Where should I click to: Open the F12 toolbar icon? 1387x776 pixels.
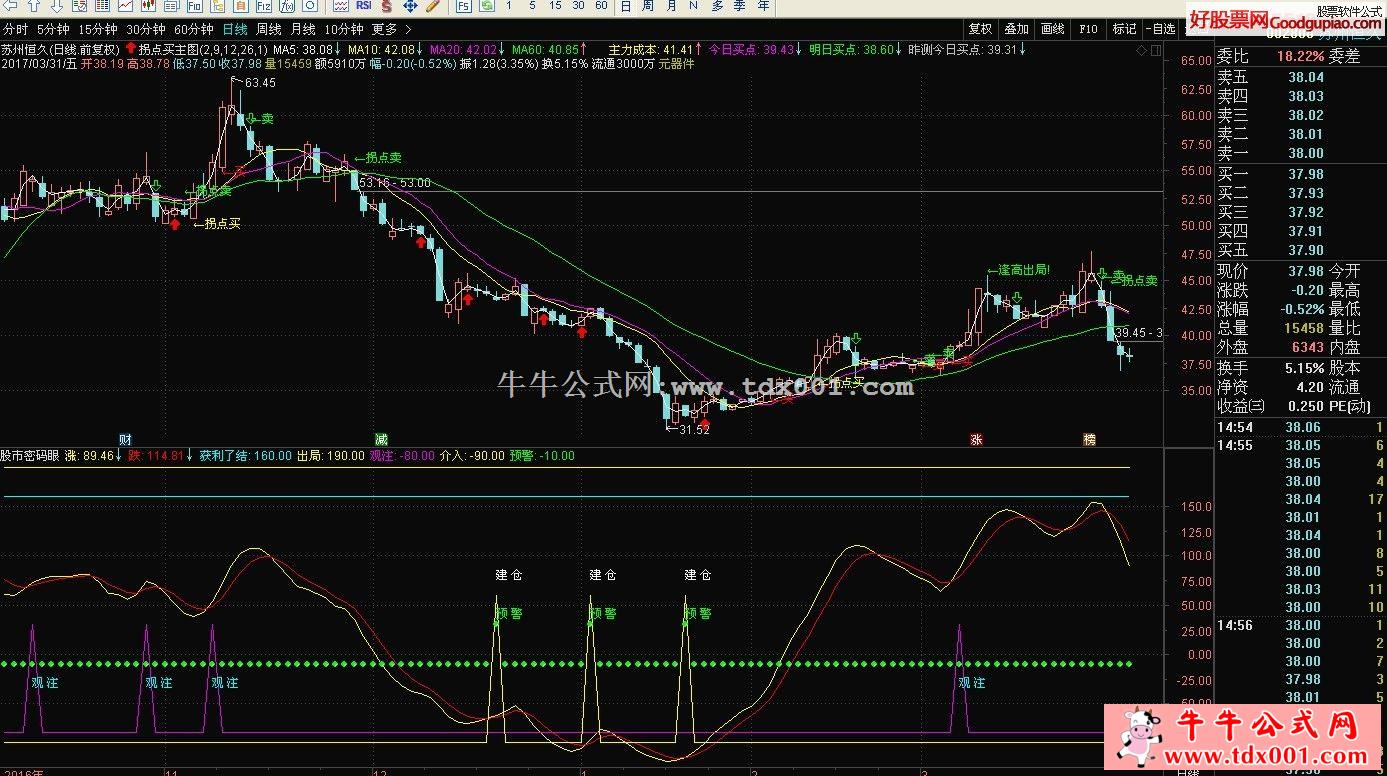click(x=264, y=6)
